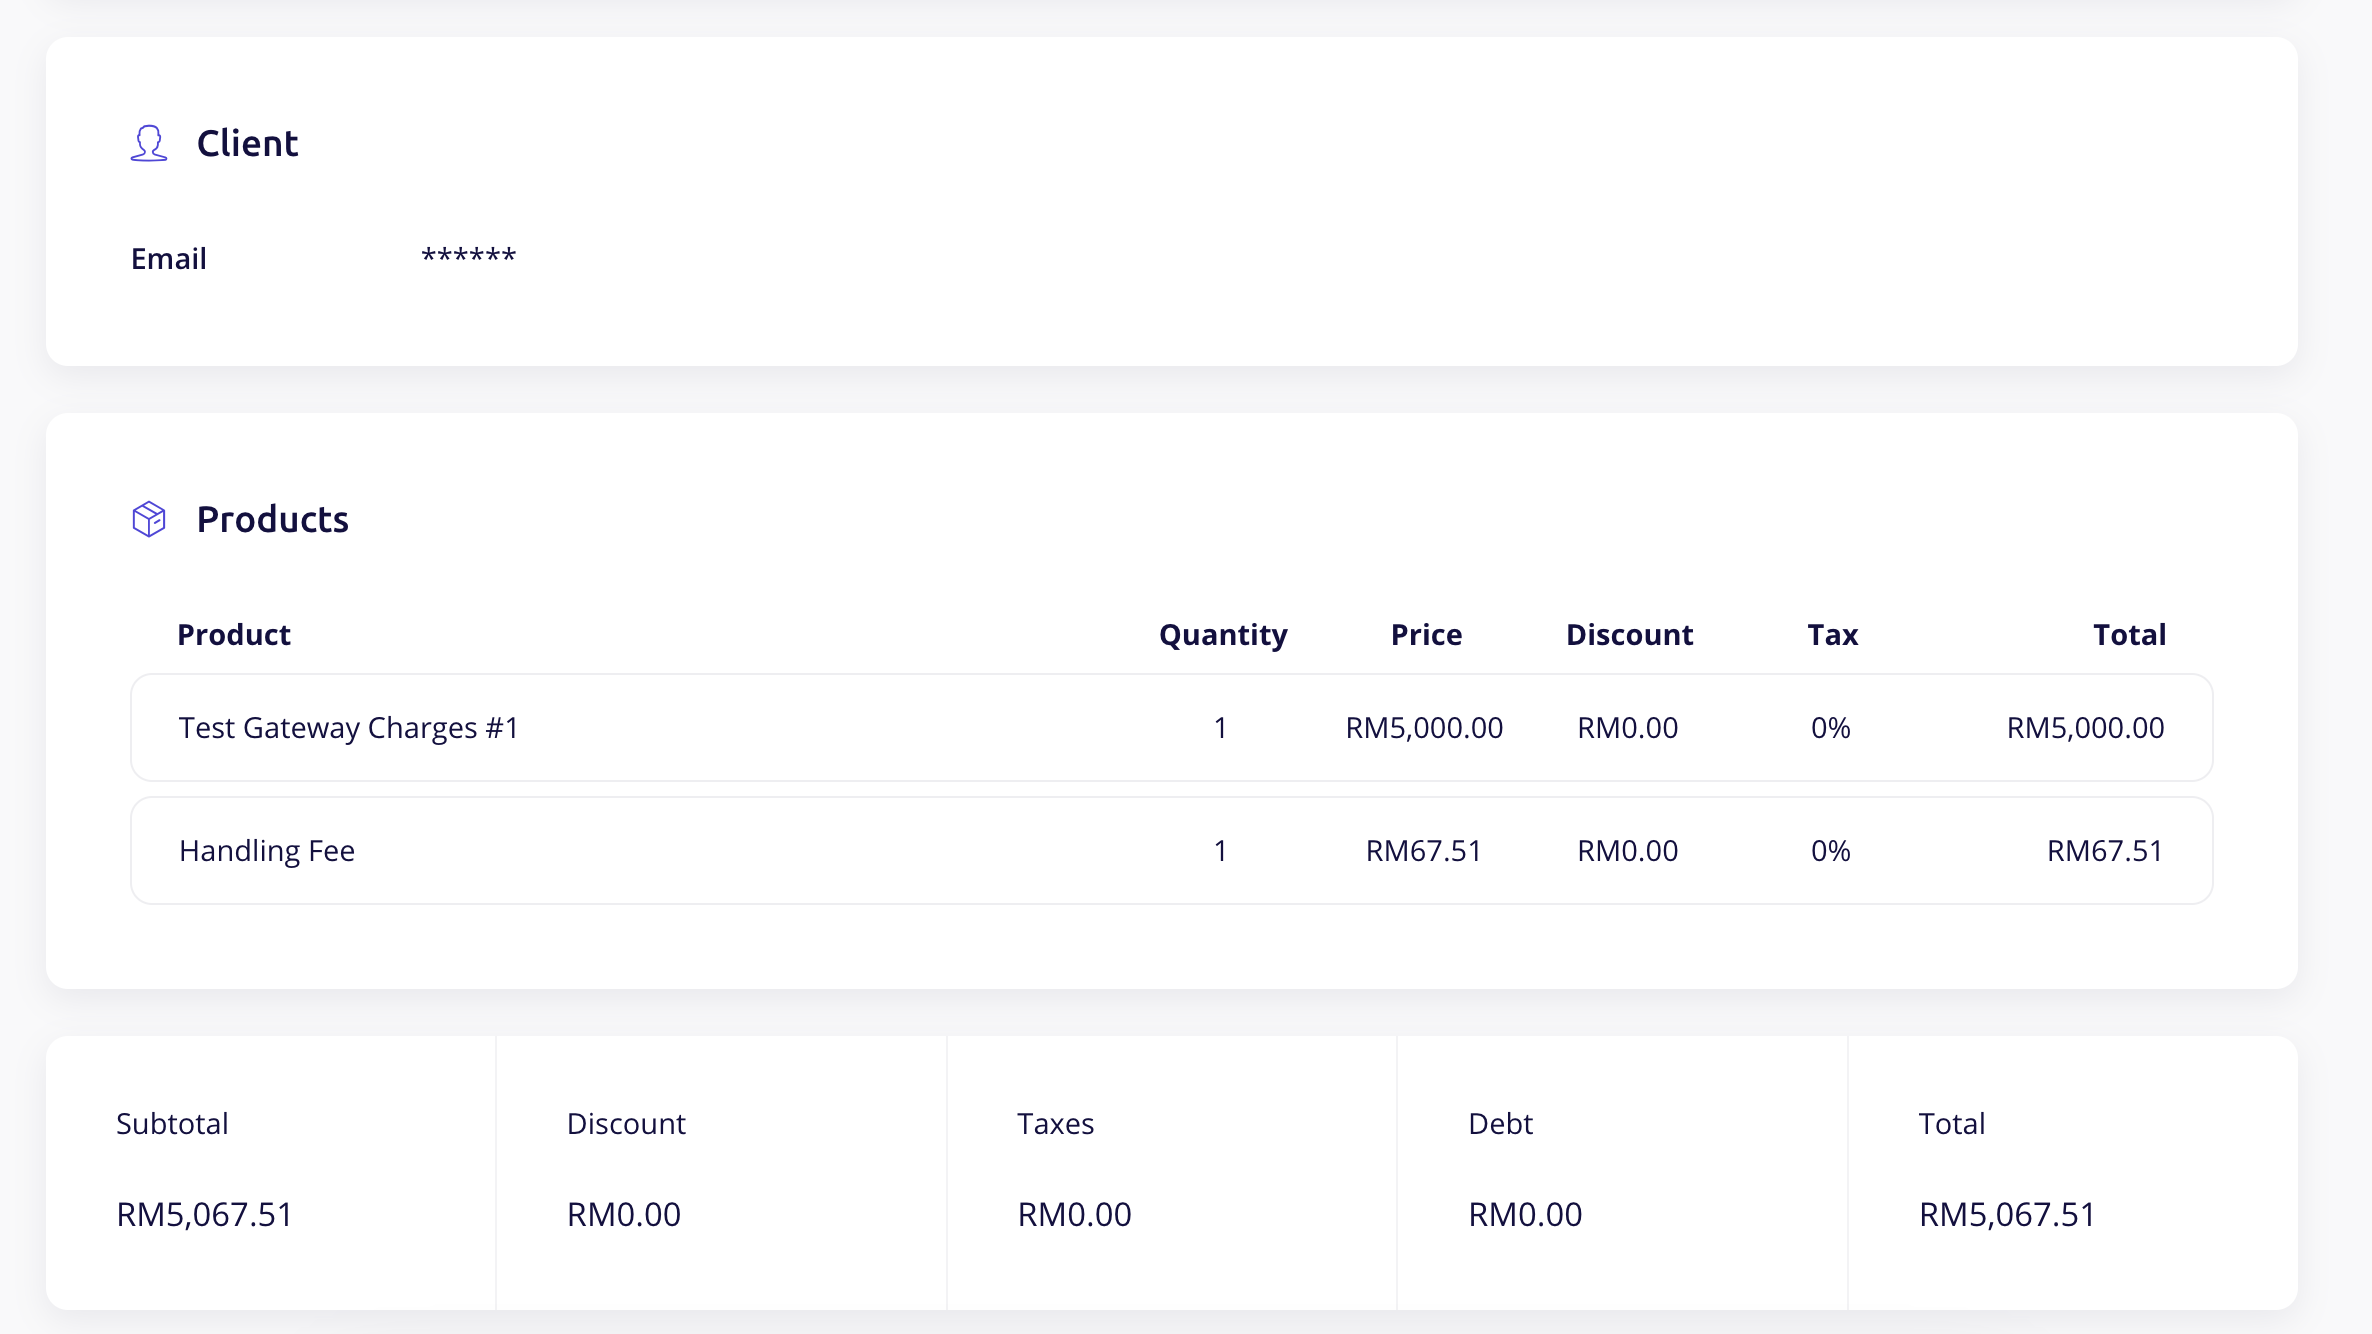Click the Taxes value RM0.00
Viewport: 2372px width, 1334px height.
coord(1074,1214)
